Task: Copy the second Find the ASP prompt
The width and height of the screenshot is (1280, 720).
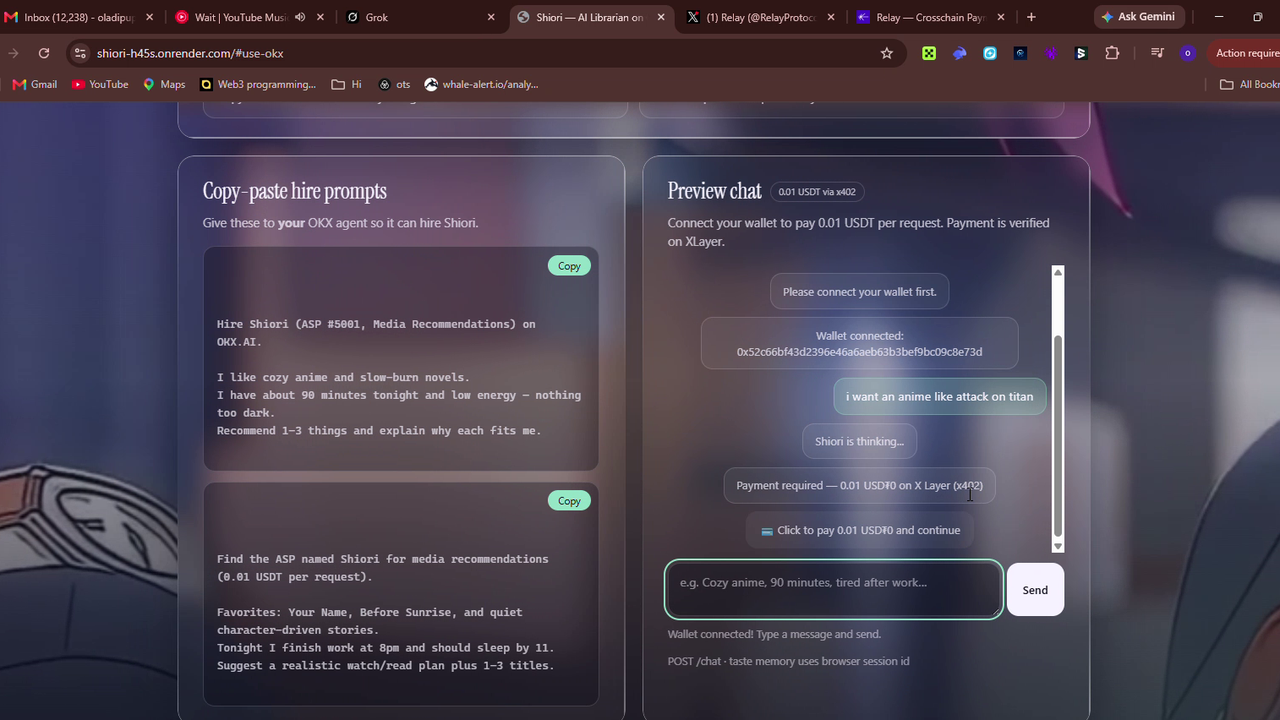Action: 569,501
